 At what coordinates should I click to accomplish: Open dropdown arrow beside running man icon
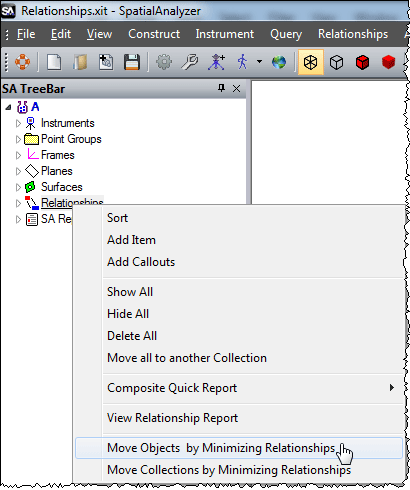tap(259, 62)
